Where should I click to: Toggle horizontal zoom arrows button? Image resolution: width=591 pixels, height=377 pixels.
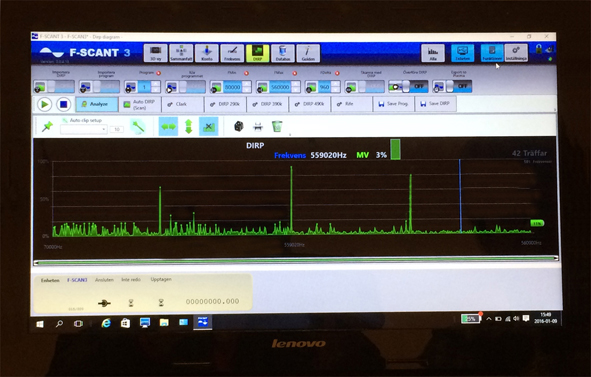168,127
